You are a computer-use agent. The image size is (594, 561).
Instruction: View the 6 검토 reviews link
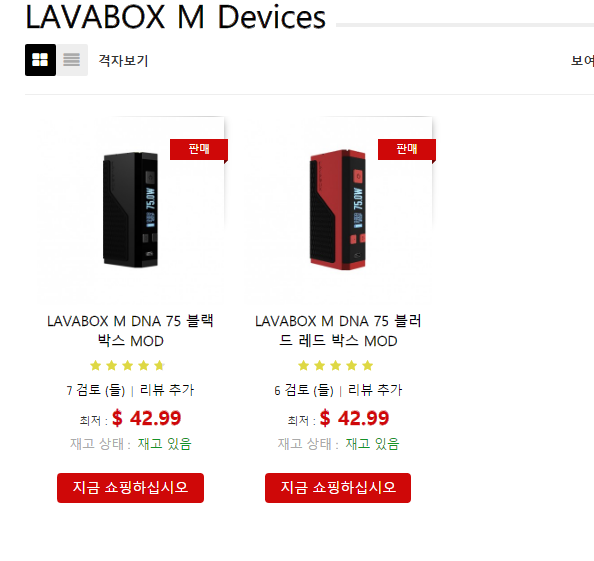tap(304, 390)
